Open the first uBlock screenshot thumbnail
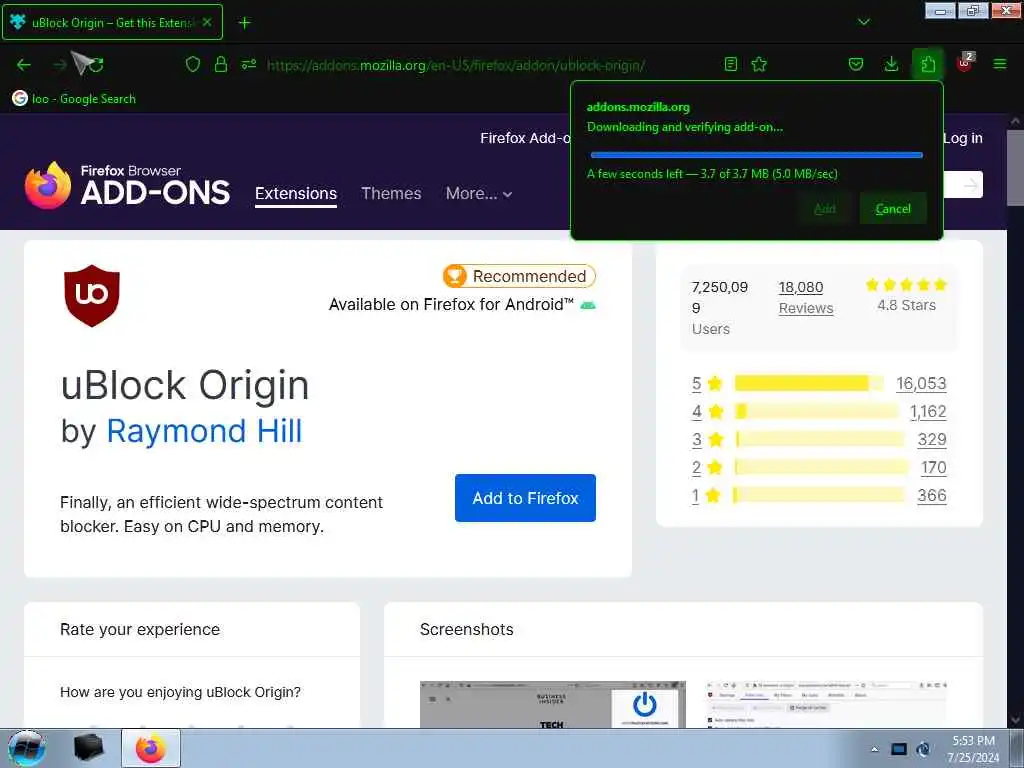The width and height of the screenshot is (1024, 768). [552, 704]
